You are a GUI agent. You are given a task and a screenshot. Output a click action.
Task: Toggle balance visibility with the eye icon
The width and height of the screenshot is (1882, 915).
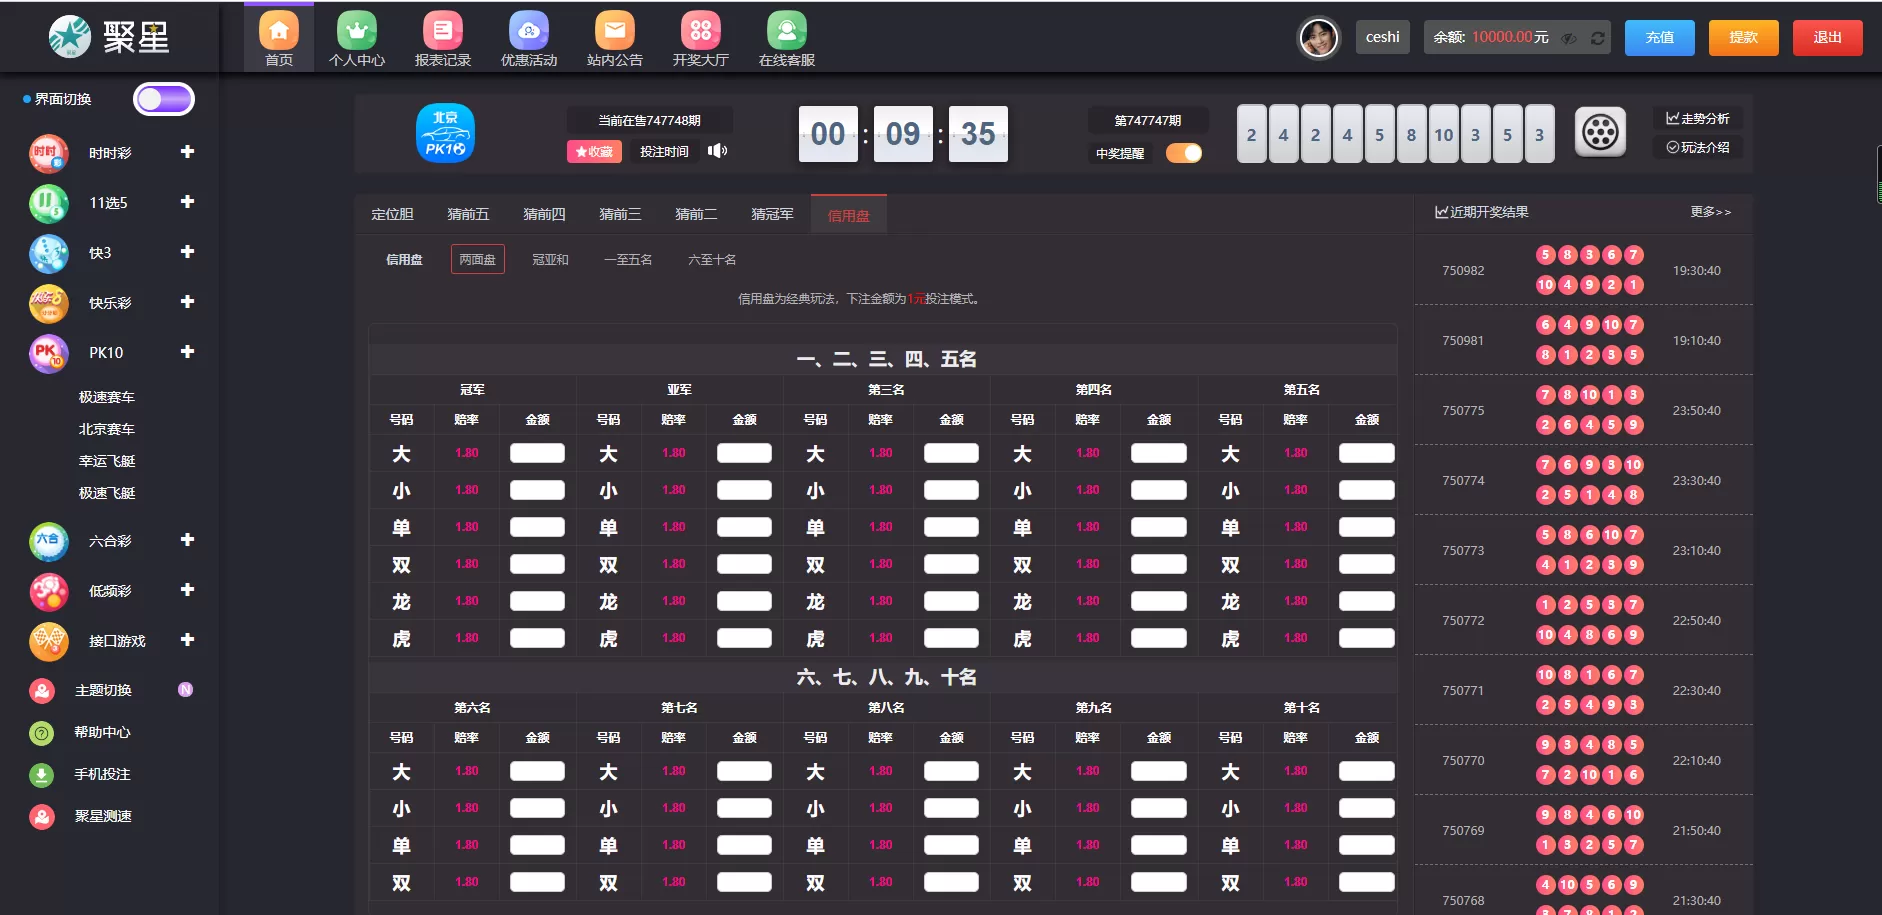[x=1569, y=38]
